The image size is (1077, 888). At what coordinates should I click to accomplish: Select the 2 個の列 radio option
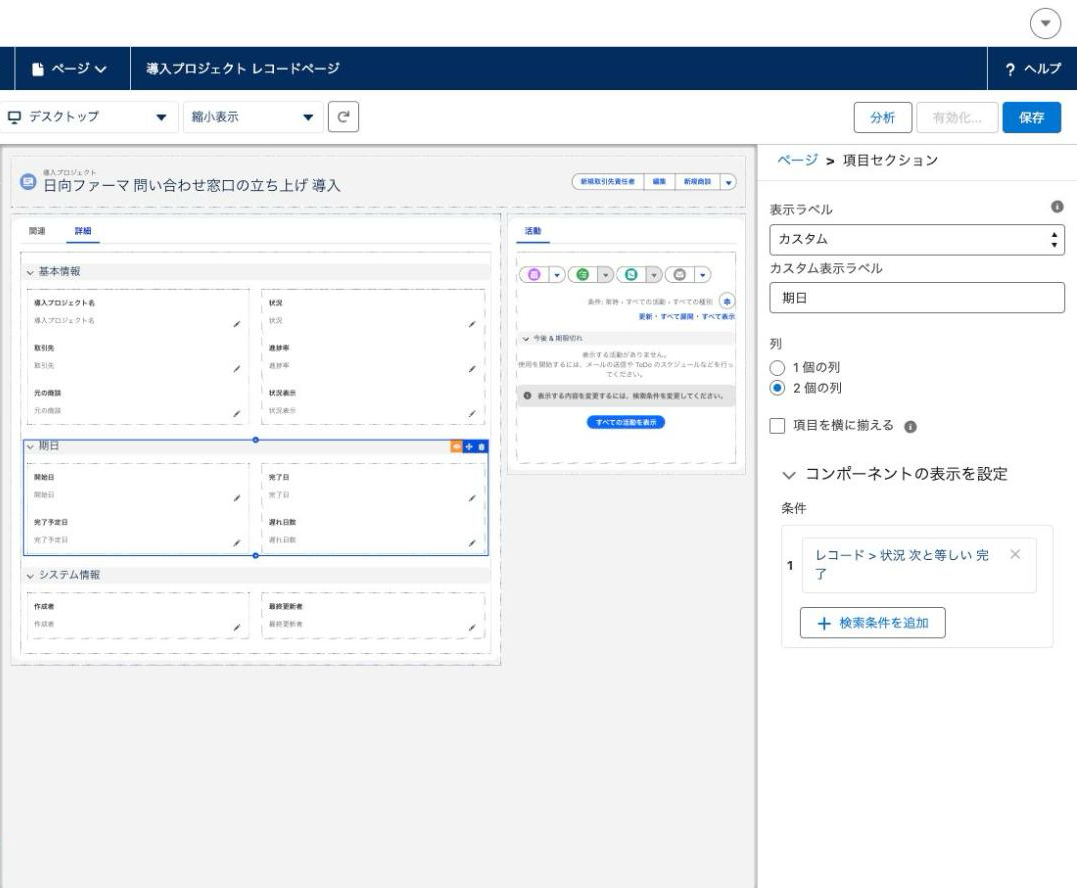(x=777, y=388)
